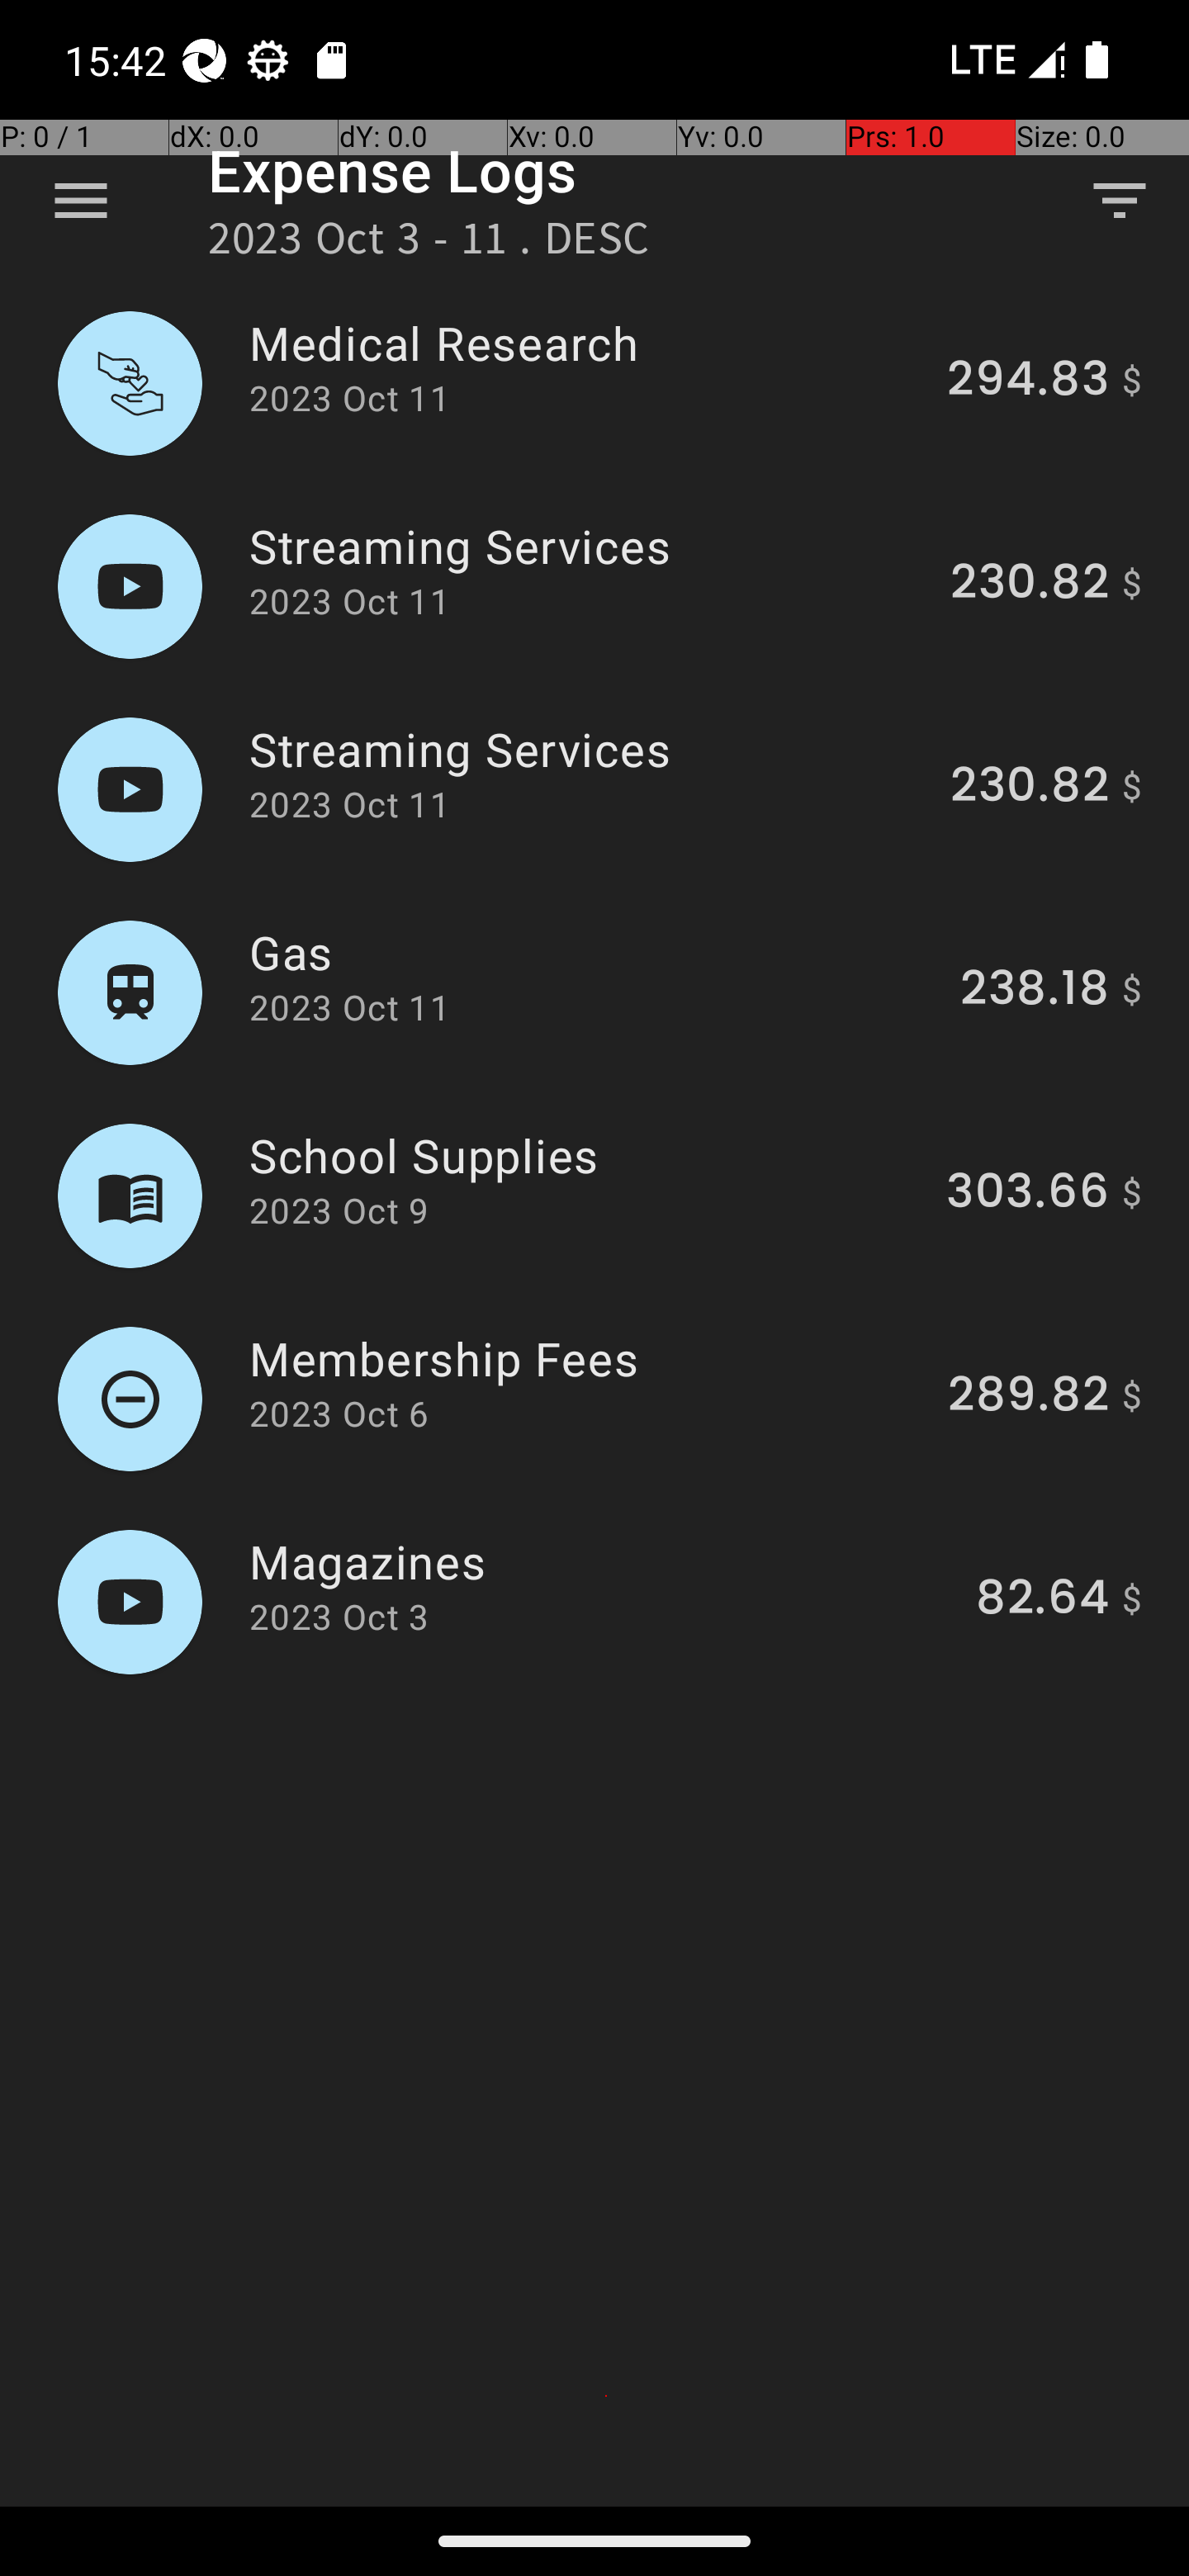Tap the Expense Logs title

pos(392,171)
